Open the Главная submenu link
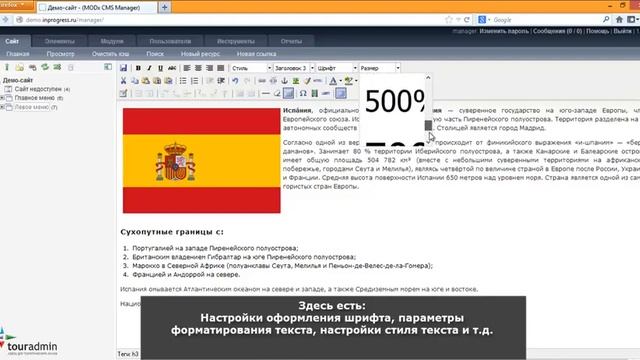This screenshot has height=360, width=640. (18, 54)
